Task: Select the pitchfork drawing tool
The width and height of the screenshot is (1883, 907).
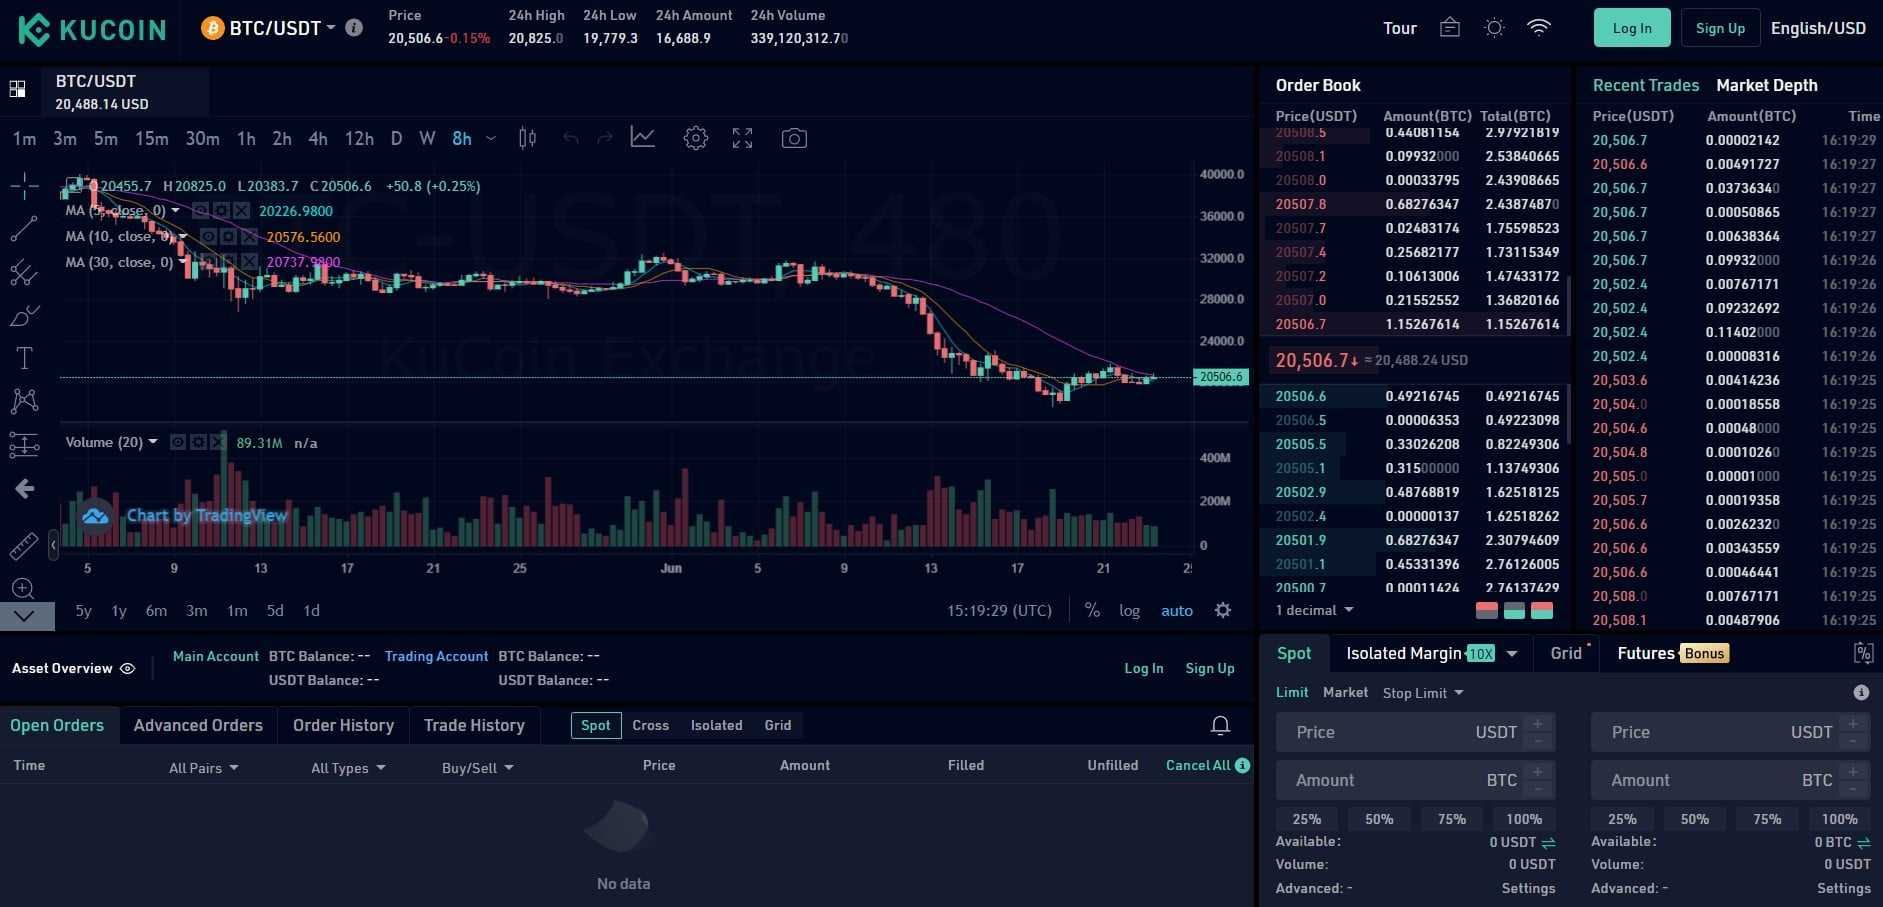Action: pos(24,272)
